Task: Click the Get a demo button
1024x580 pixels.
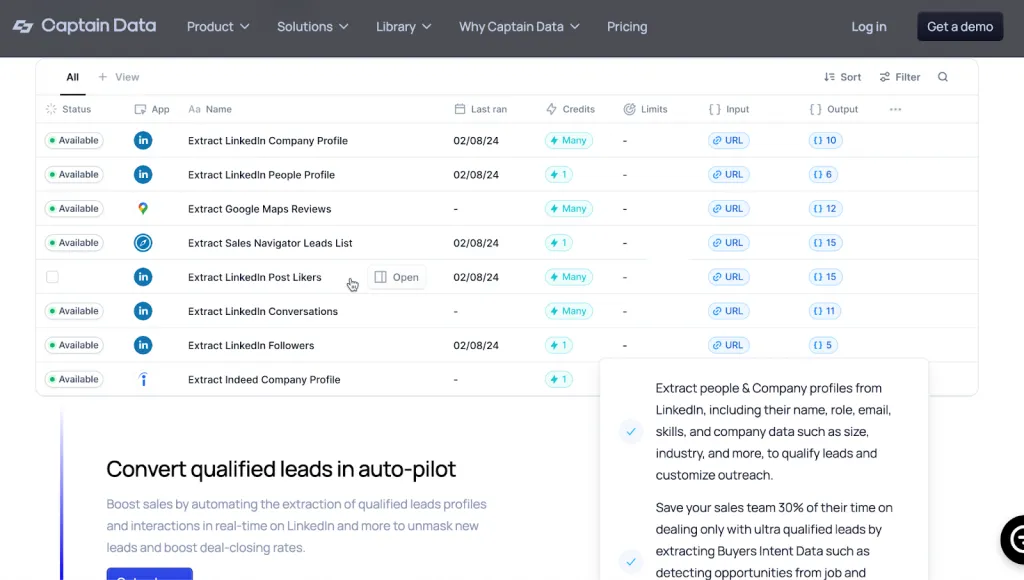Action: point(960,27)
